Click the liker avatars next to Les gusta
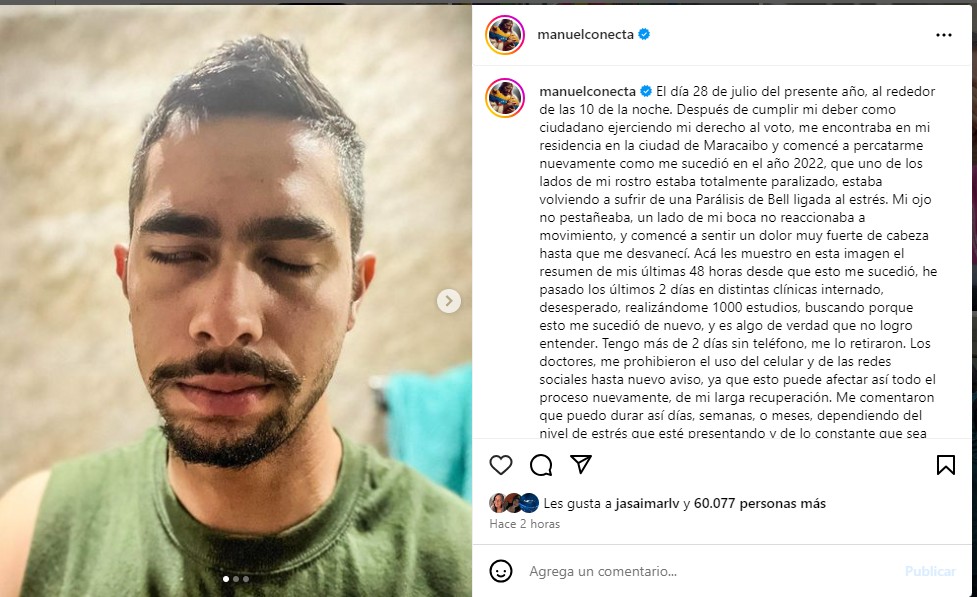This screenshot has width=977, height=597. point(514,503)
